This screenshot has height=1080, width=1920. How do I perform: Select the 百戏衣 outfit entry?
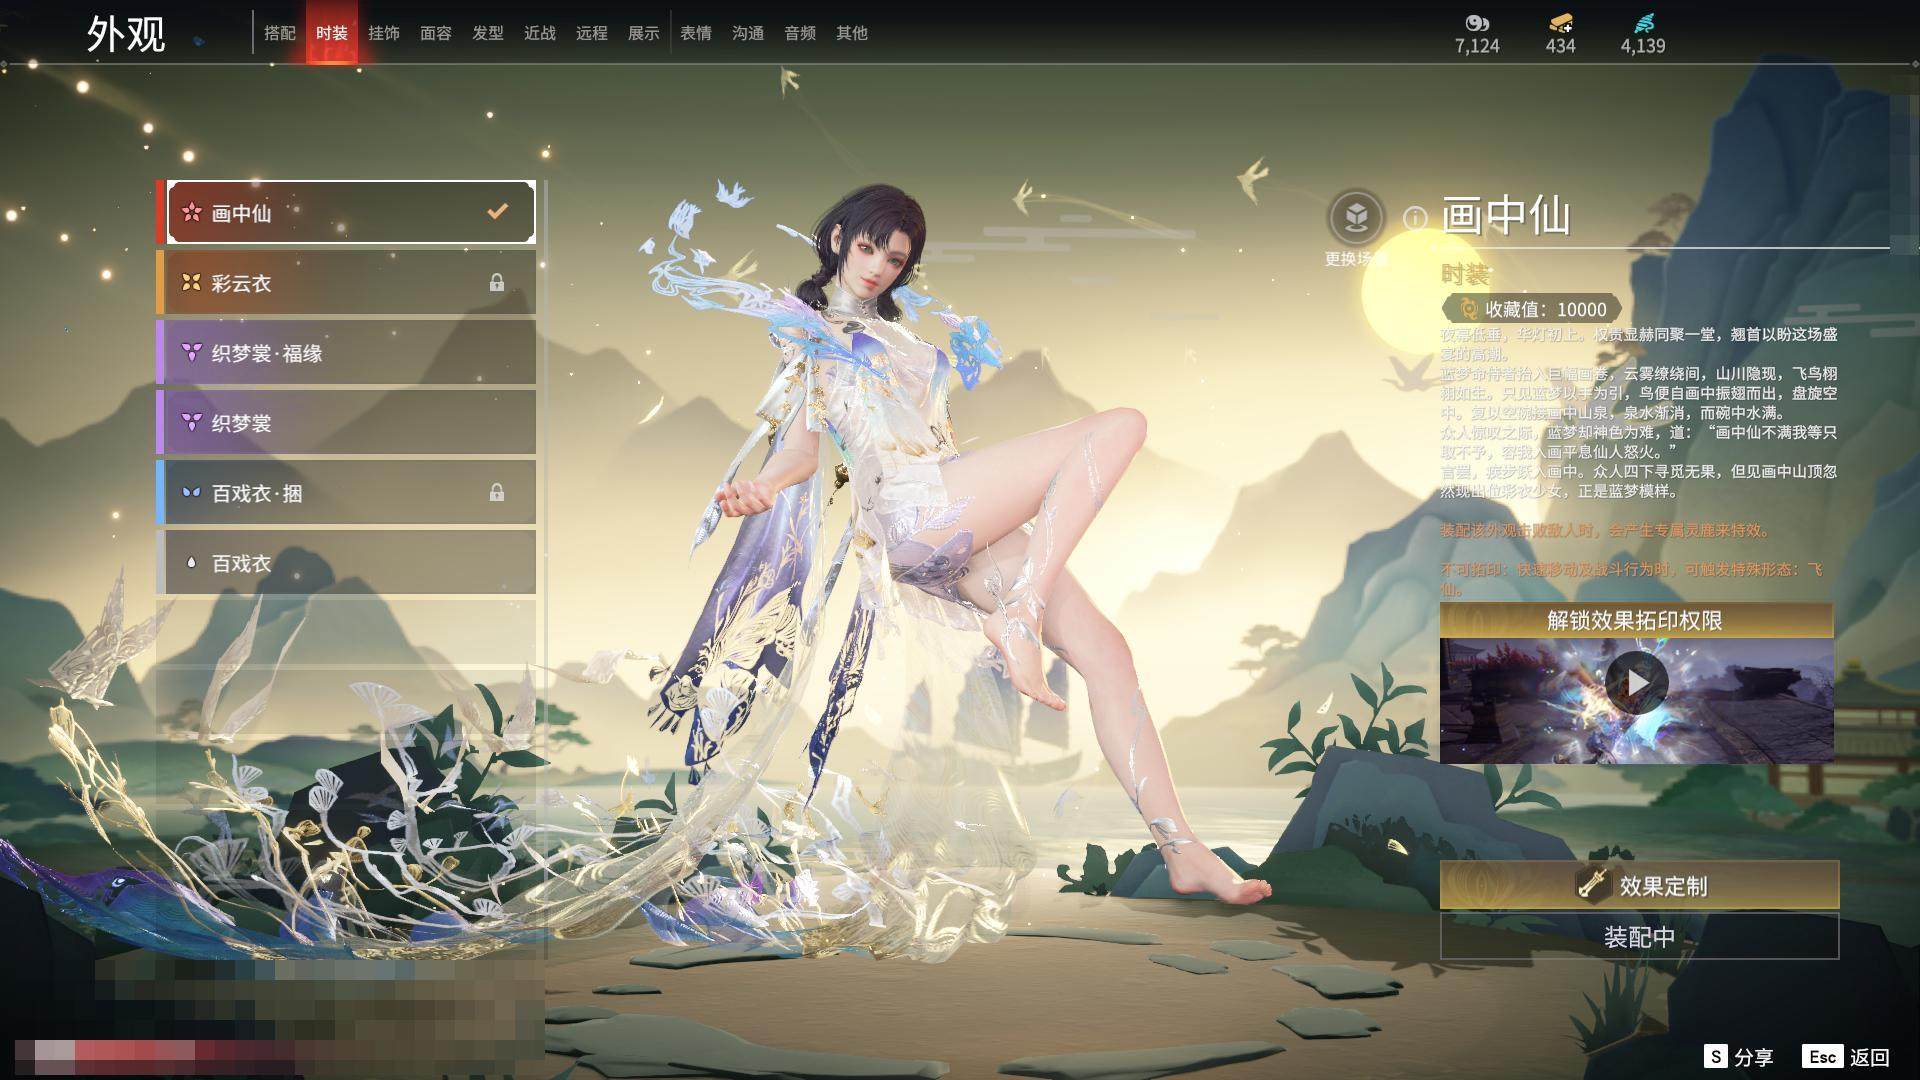[346, 563]
